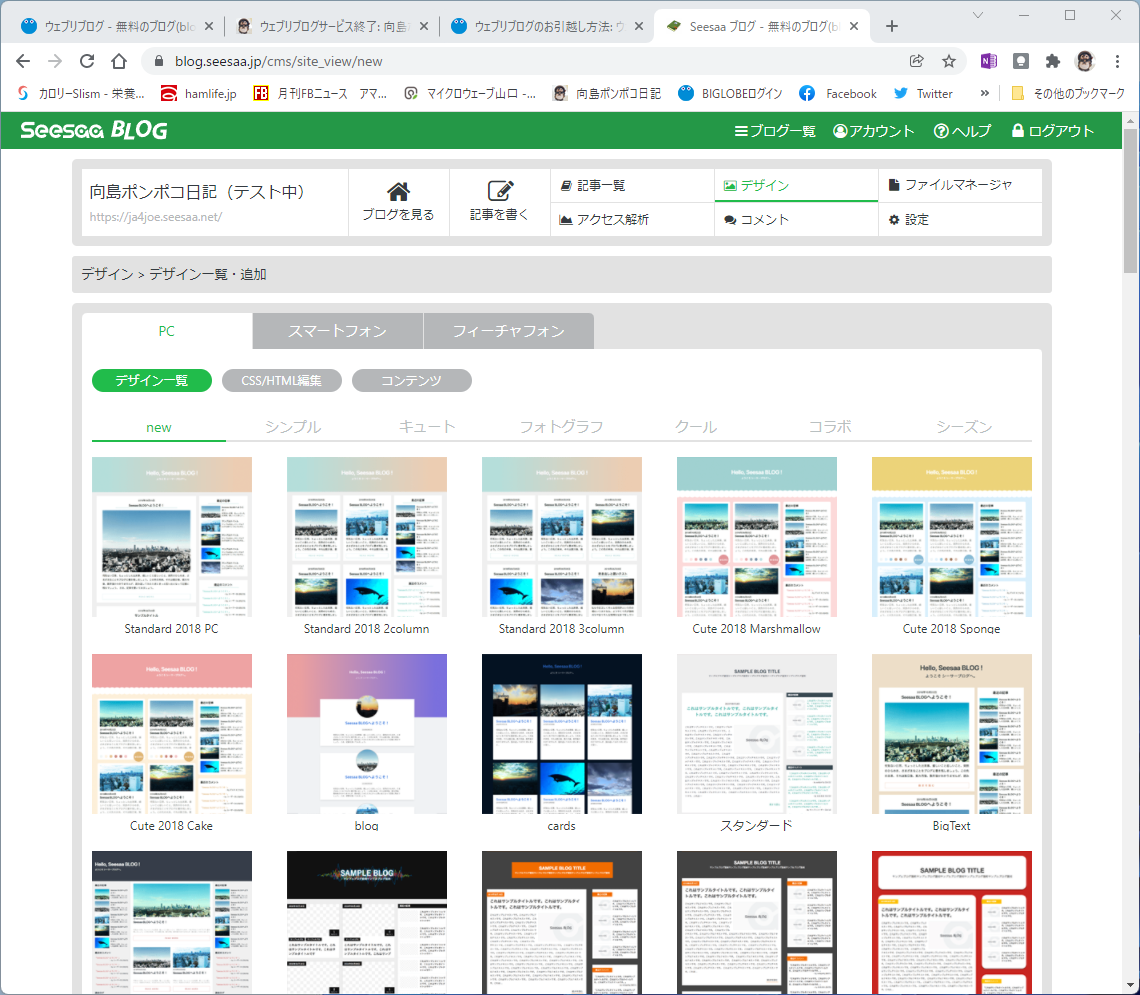The image size is (1140, 995).
Task: Reload the current page
Action: click(x=87, y=61)
